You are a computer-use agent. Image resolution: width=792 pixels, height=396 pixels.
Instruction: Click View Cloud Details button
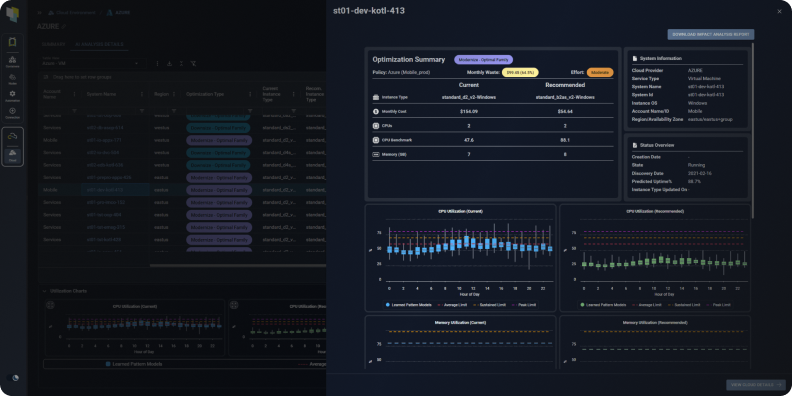pos(756,385)
